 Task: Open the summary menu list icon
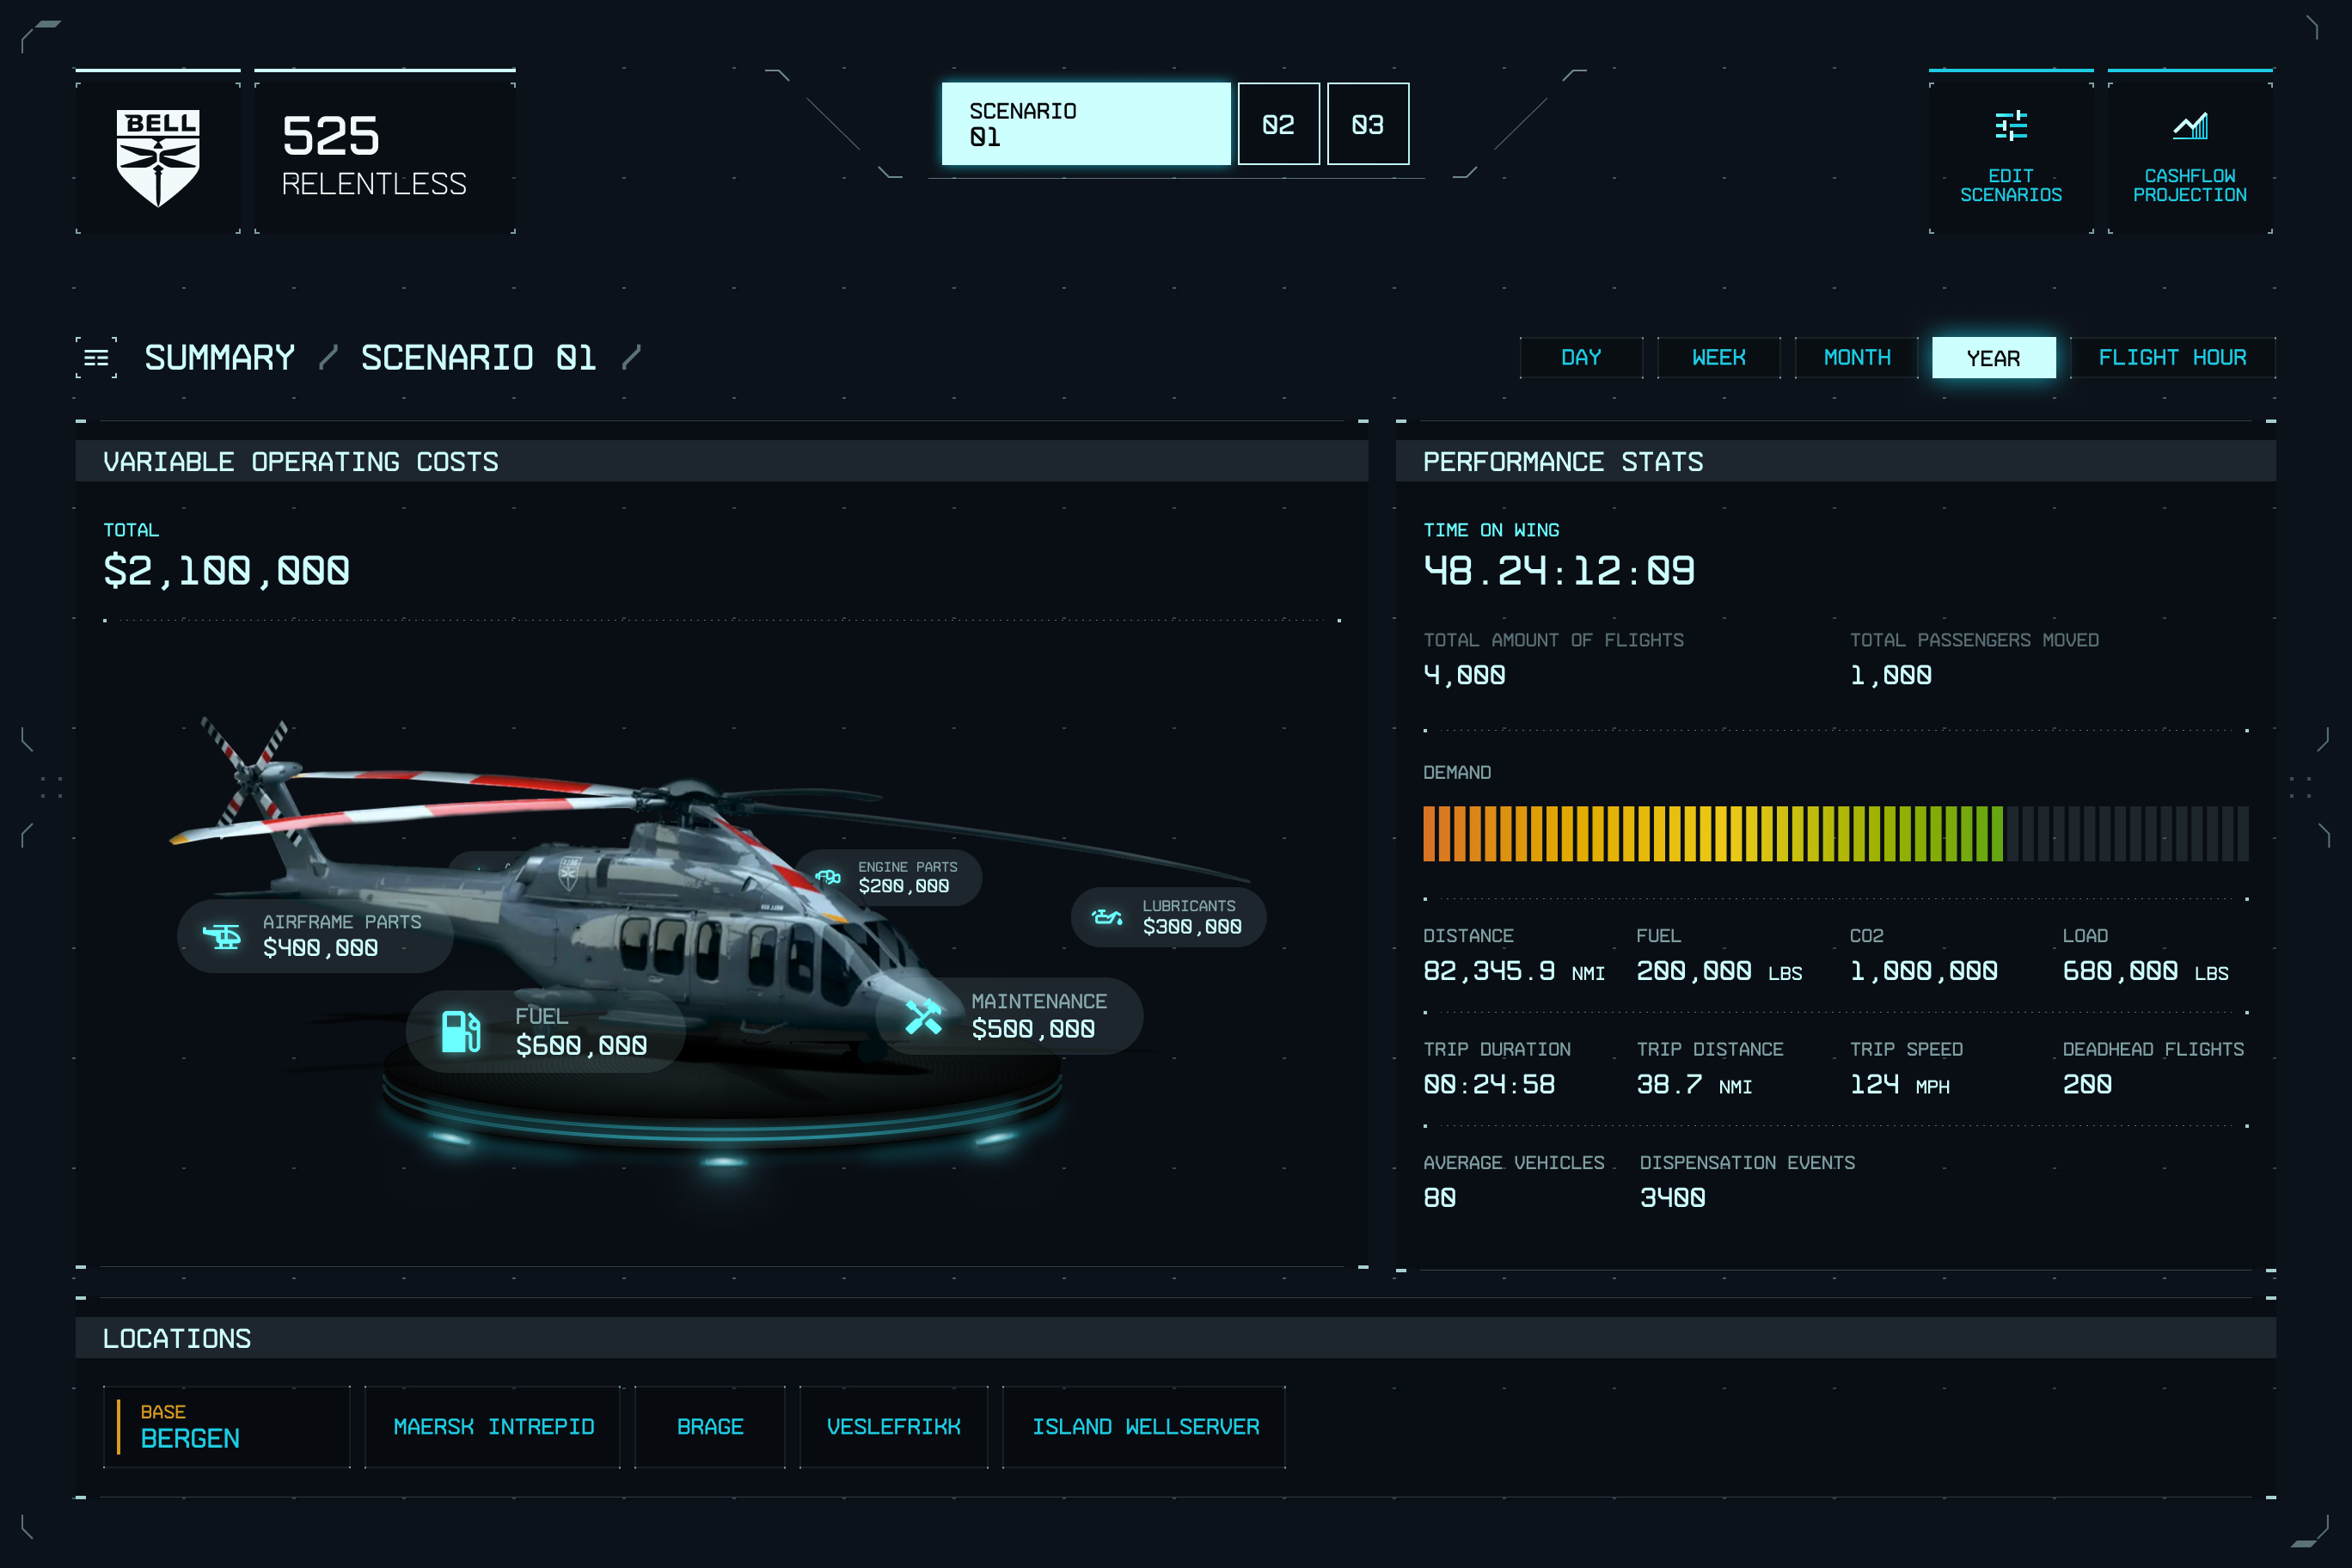[96, 357]
